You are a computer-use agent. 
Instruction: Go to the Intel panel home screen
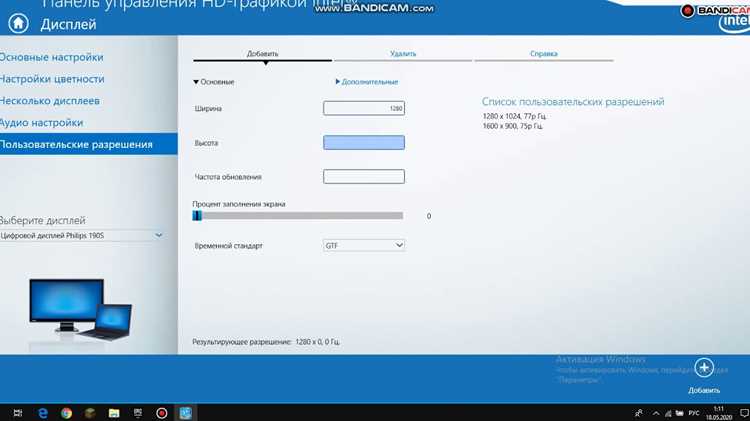[x=18, y=23]
